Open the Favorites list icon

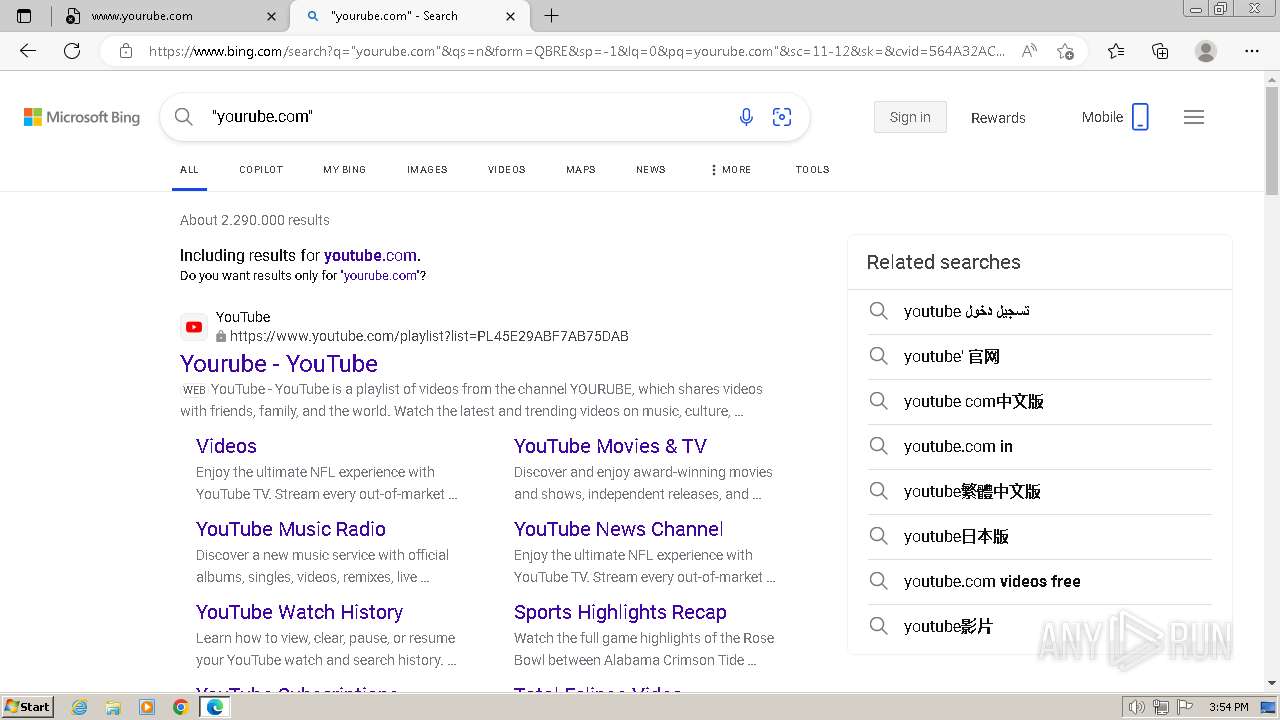pyautogui.click(x=1116, y=51)
